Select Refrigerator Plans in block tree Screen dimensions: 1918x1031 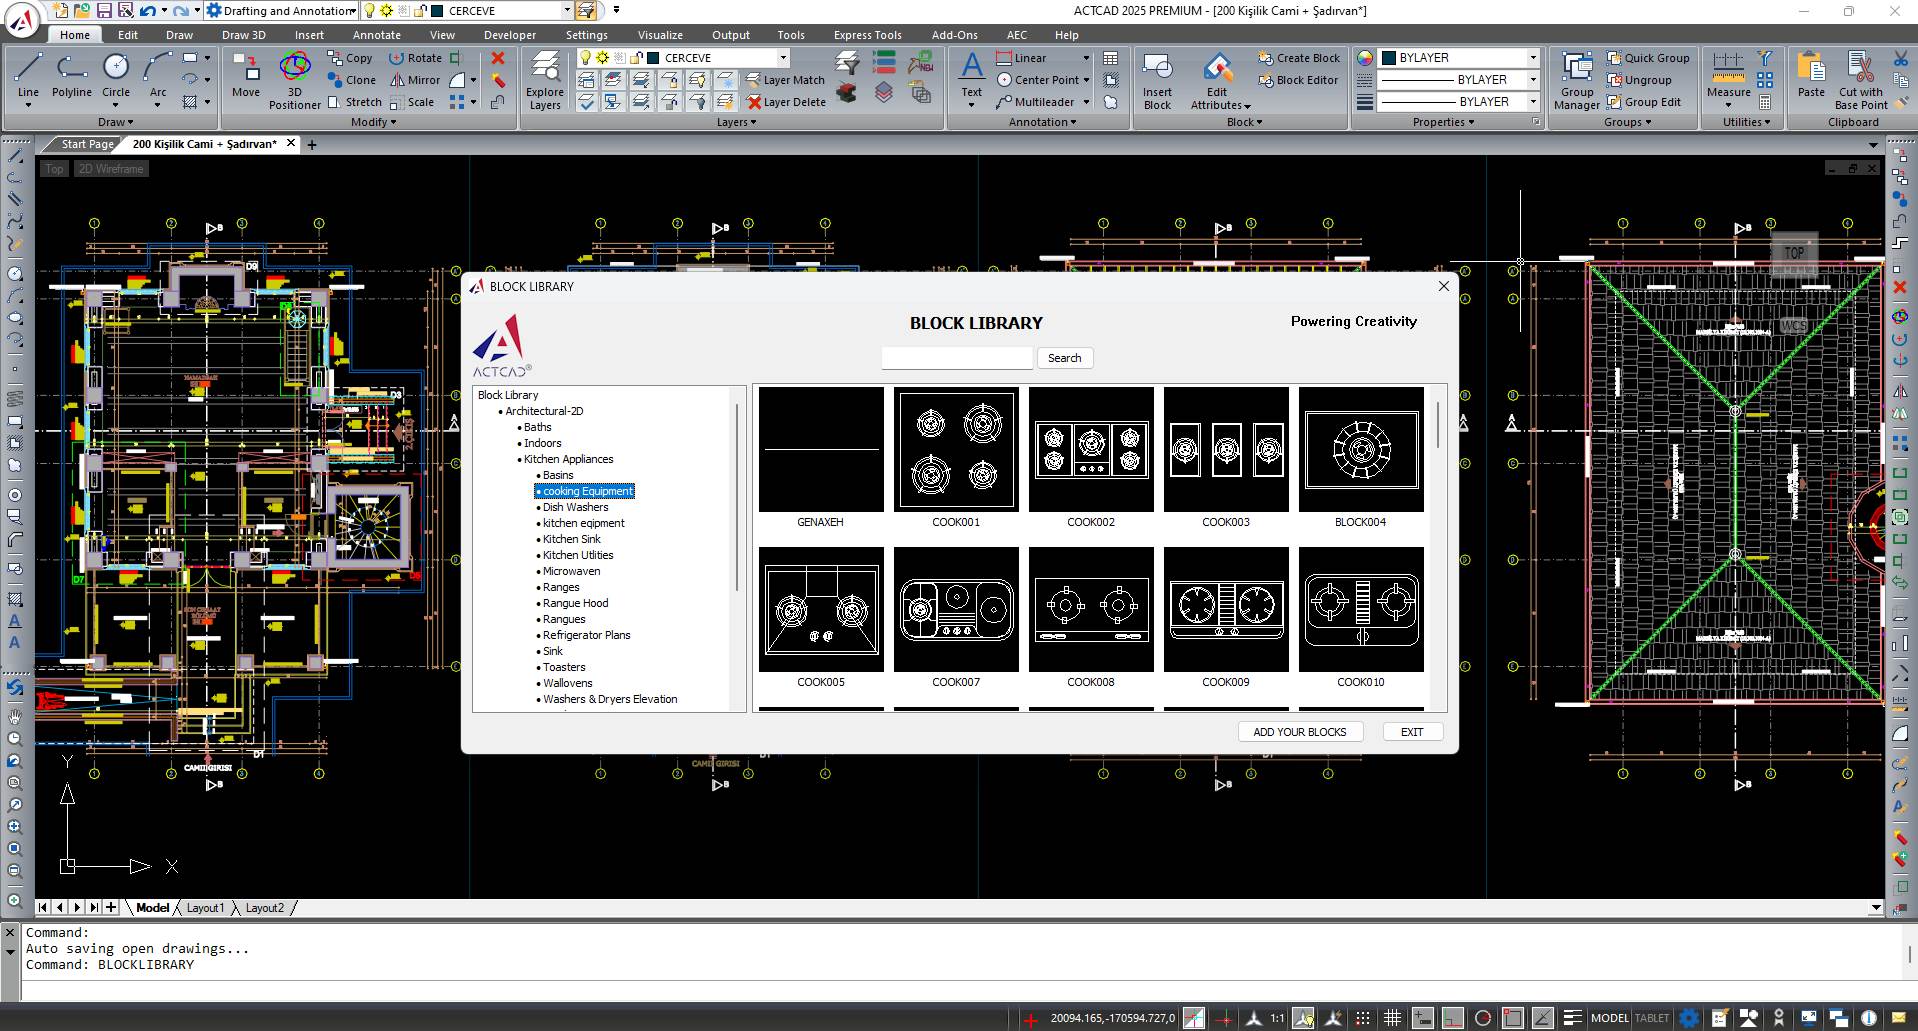coord(586,635)
